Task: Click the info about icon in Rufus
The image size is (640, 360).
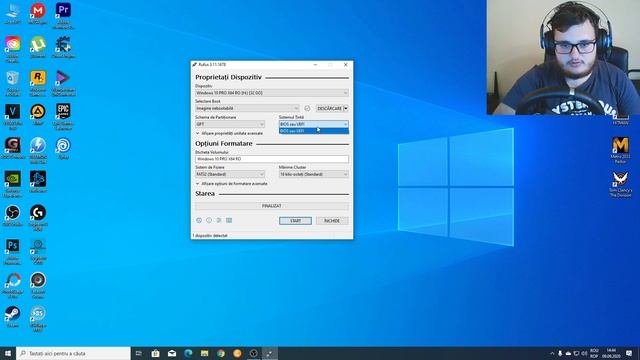Action: (209, 220)
